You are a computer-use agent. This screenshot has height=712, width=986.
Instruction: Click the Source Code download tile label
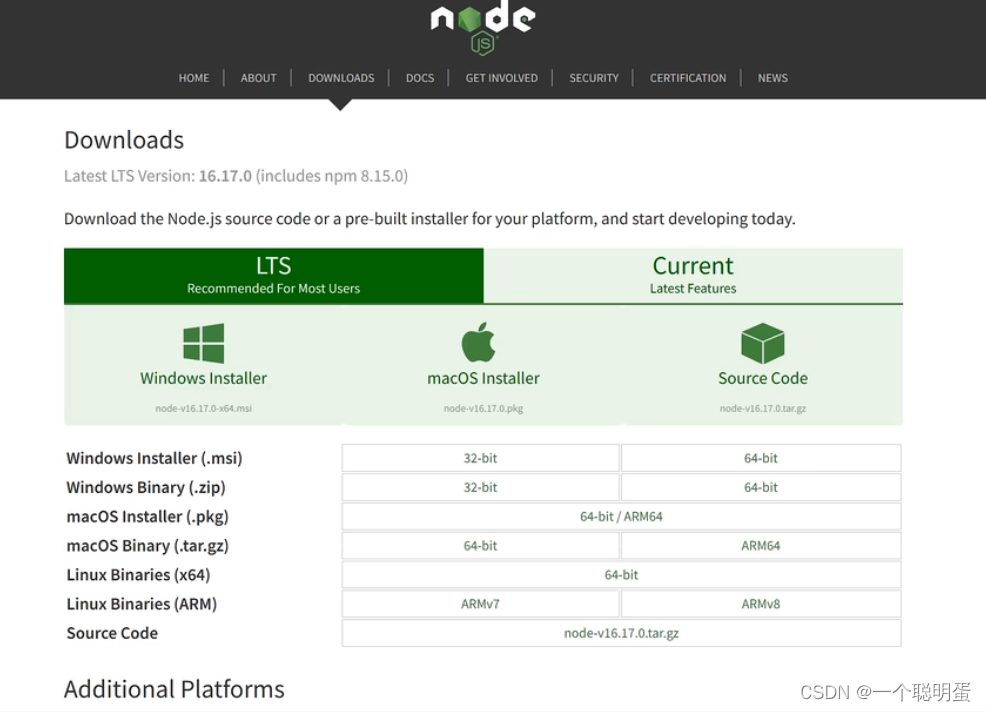point(763,378)
